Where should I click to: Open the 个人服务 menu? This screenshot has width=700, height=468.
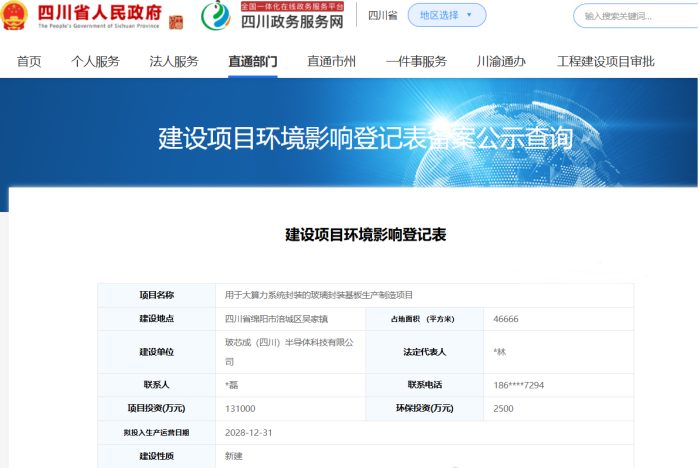pos(95,61)
